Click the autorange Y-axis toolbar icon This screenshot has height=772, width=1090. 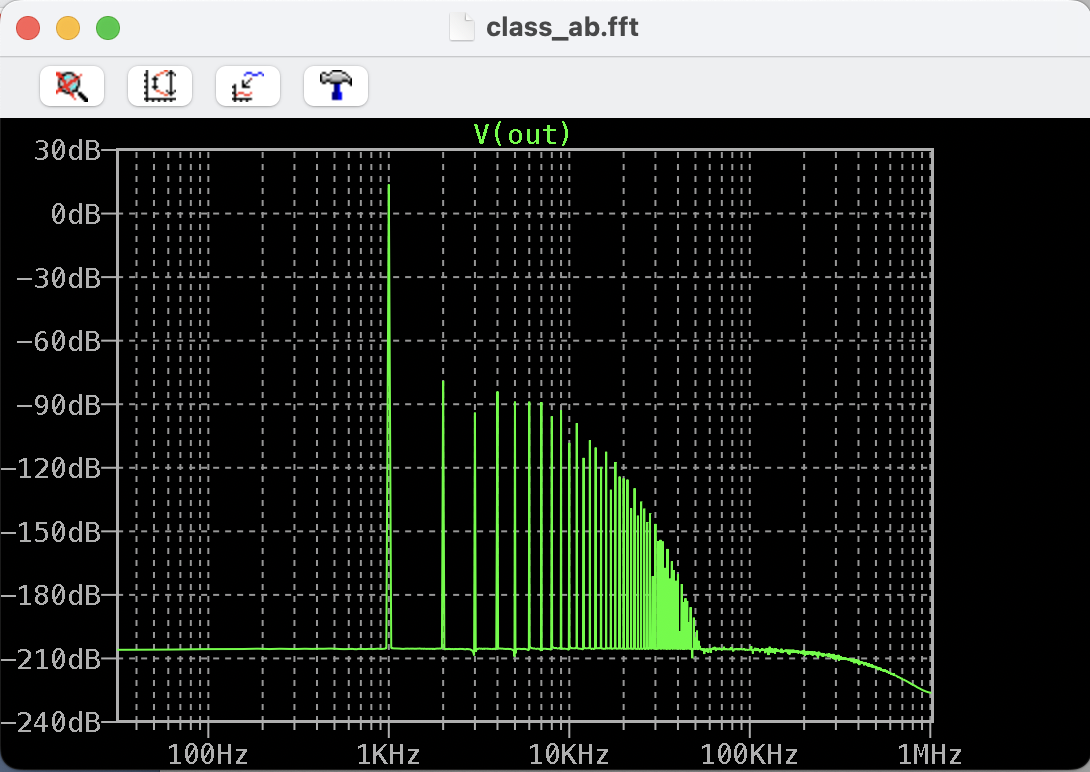click(160, 86)
